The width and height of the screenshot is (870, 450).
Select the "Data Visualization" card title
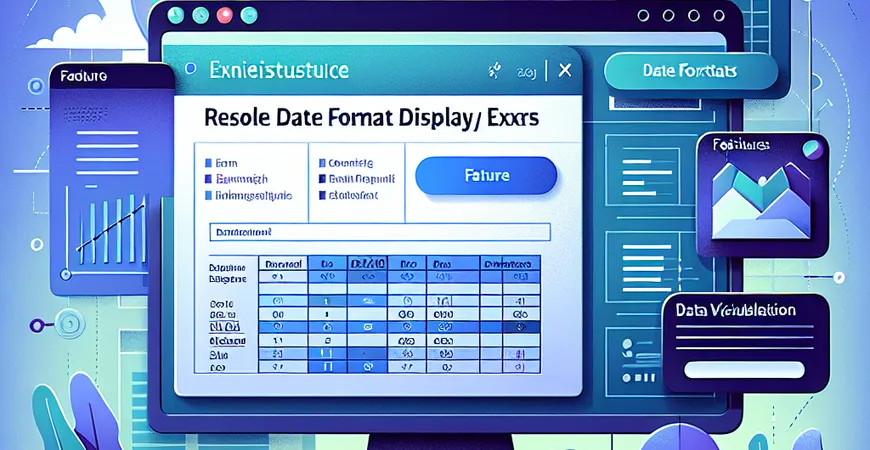tap(736, 310)
